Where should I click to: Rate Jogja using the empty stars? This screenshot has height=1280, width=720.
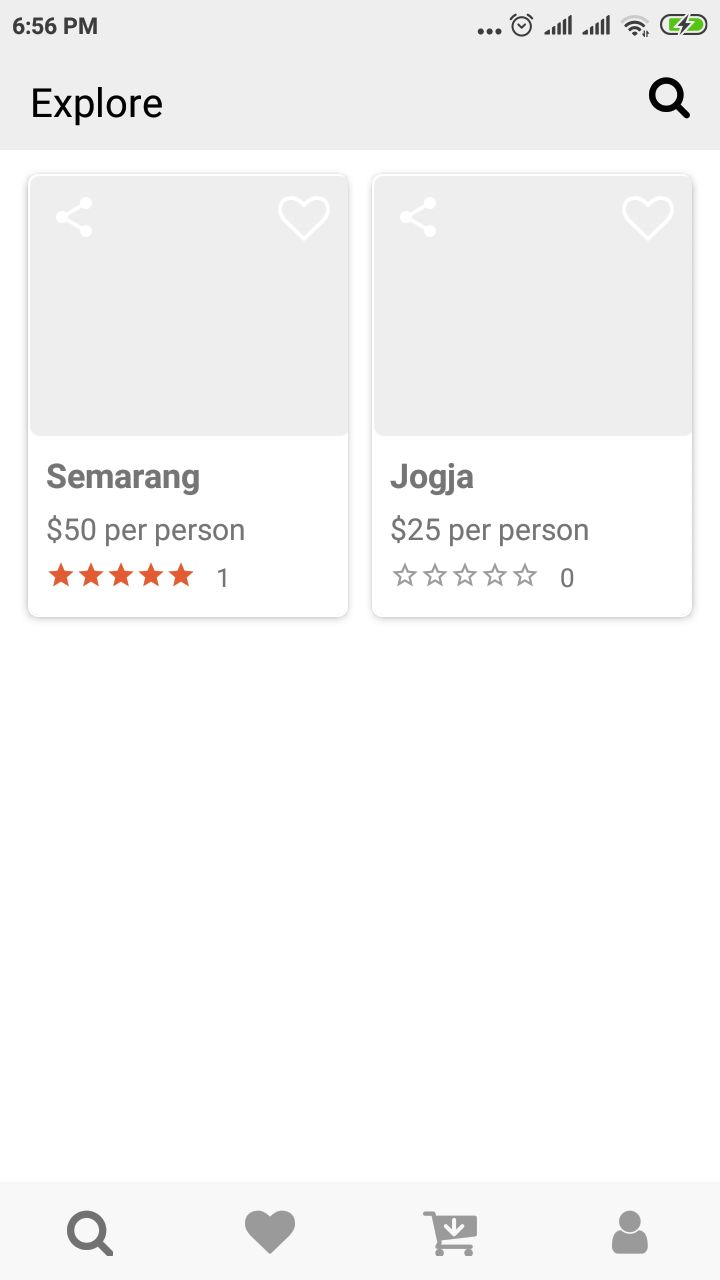coord(465,576)
